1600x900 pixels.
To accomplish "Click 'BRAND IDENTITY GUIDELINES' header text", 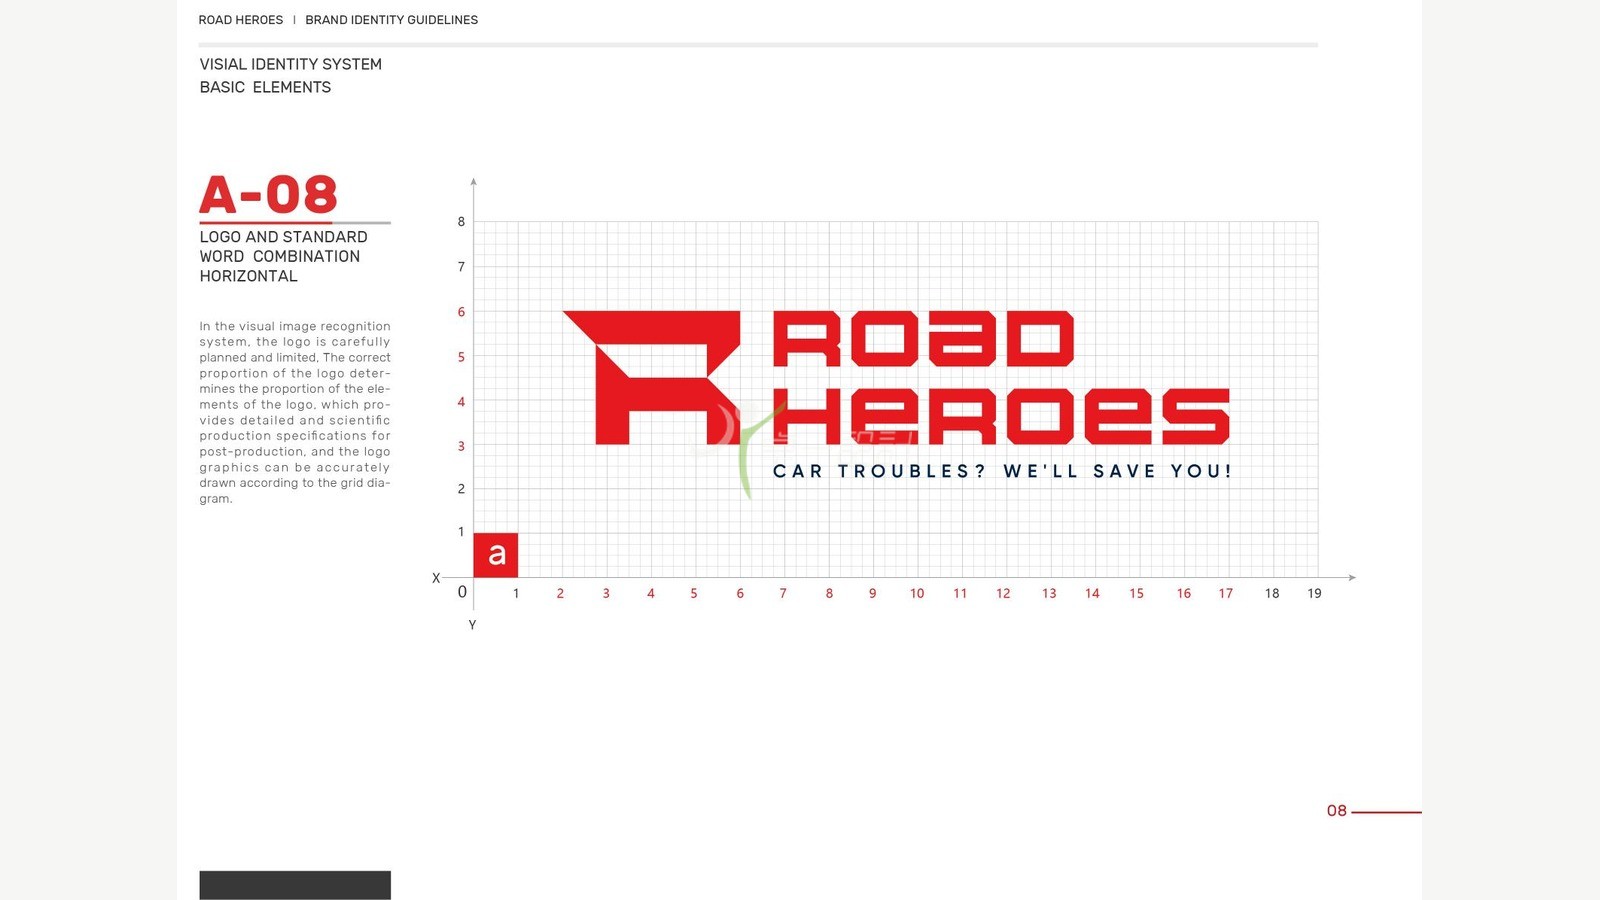I will coord(391,20).
